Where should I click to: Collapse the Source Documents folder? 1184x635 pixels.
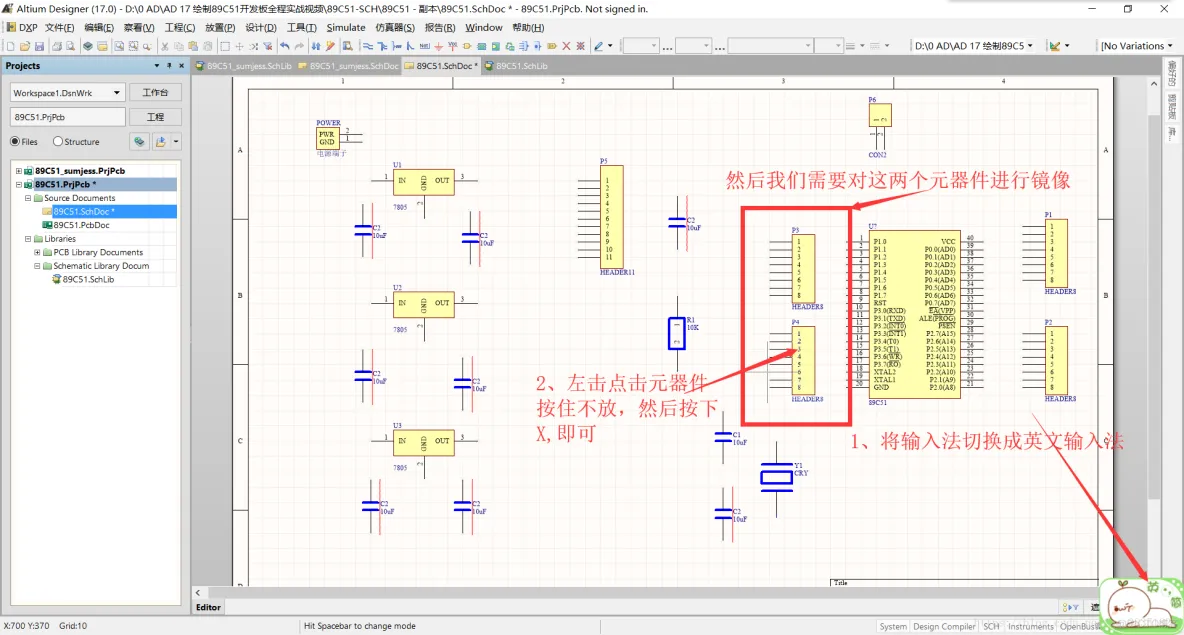pos(28,198)
